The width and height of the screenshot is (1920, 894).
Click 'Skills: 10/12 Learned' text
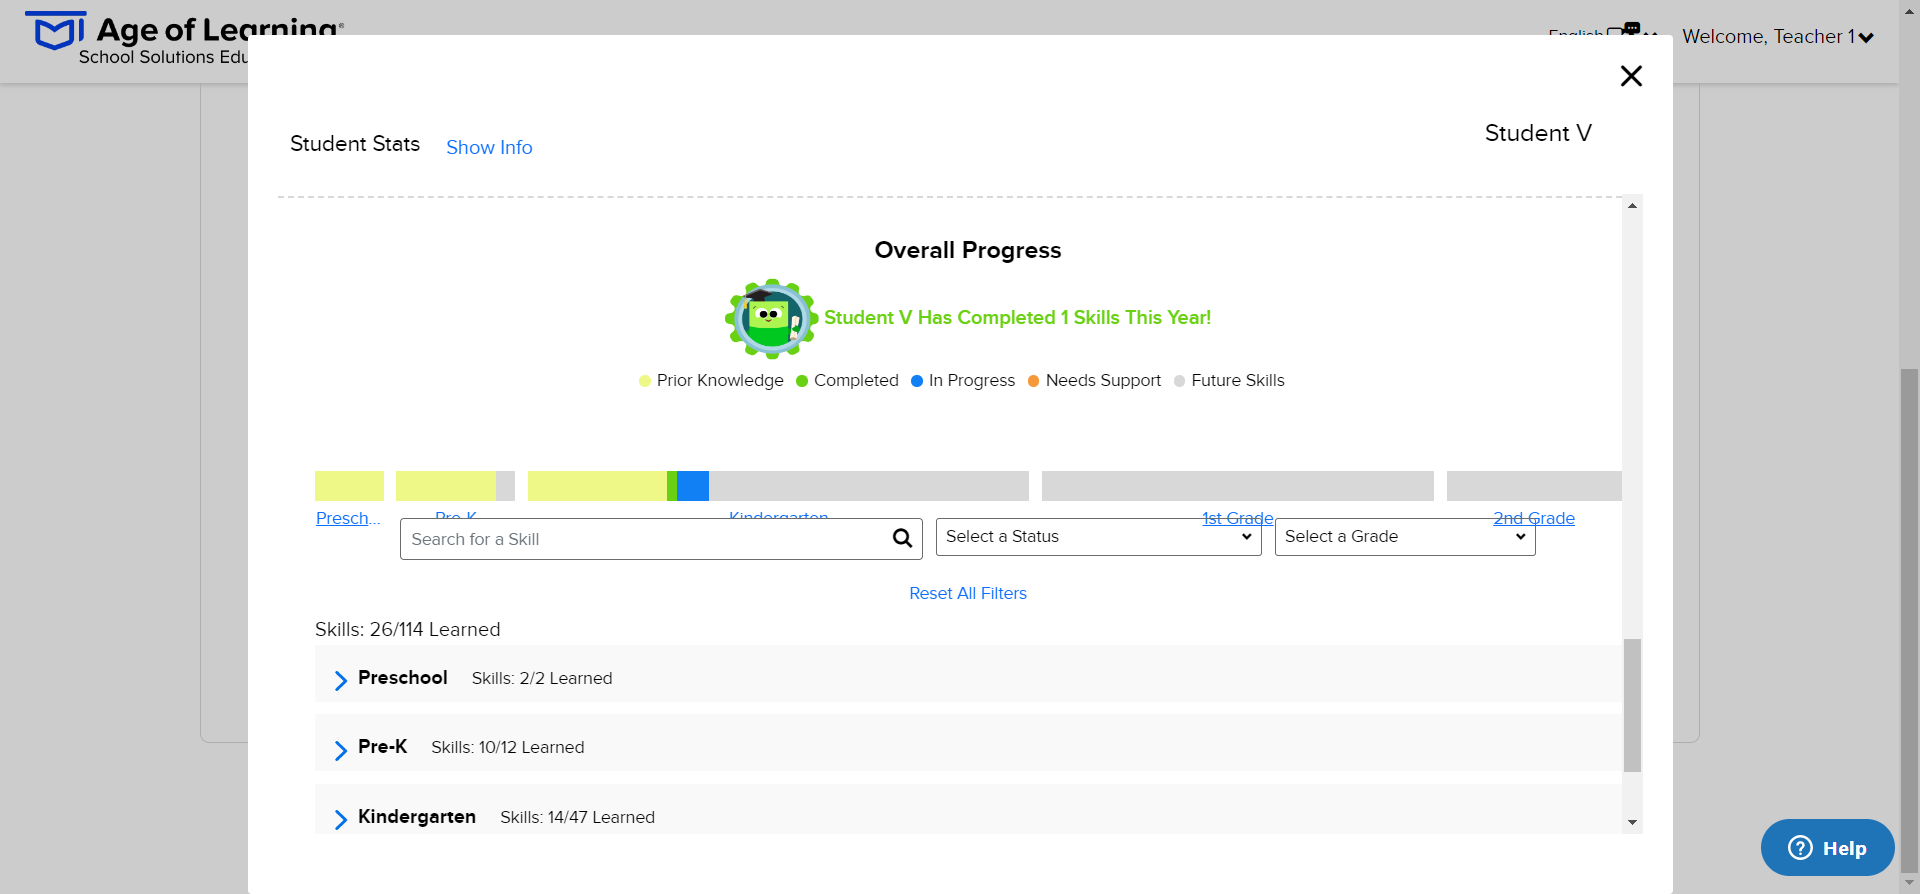coord(508,747)
